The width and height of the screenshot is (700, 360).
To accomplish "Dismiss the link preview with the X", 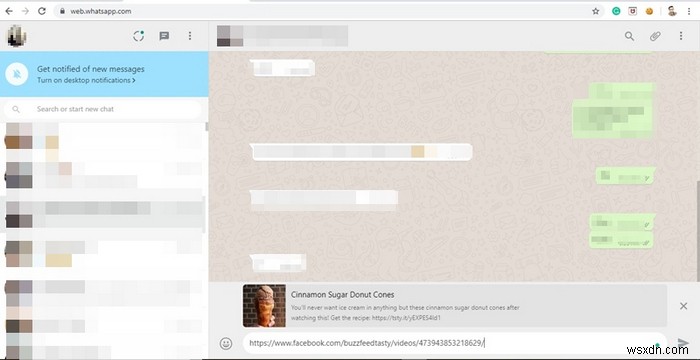I will tap(683, 306).
